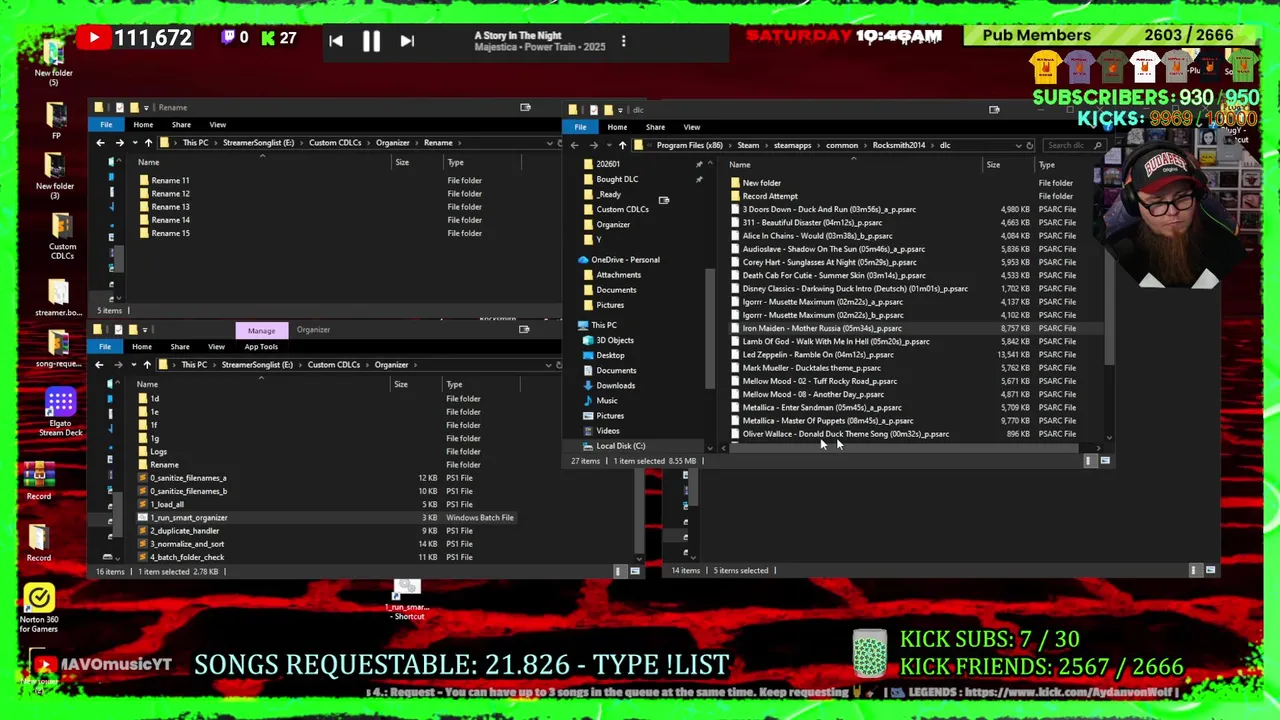Refresh the dlc window address bar
1280x720 pixels.
point(1030,145)
